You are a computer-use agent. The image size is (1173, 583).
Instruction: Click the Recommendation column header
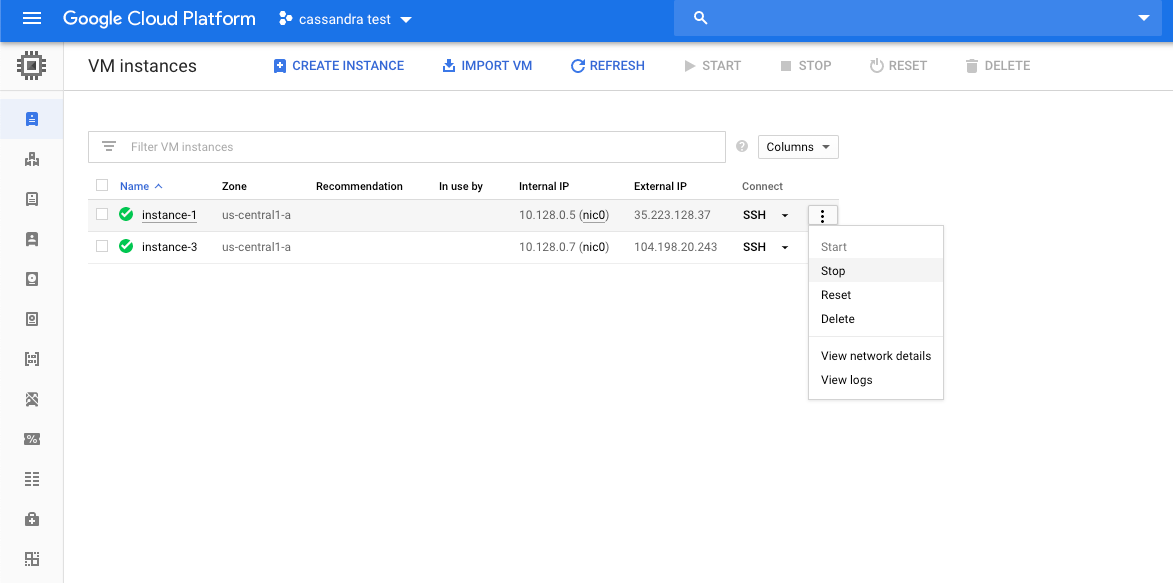[x=359, y=186]
